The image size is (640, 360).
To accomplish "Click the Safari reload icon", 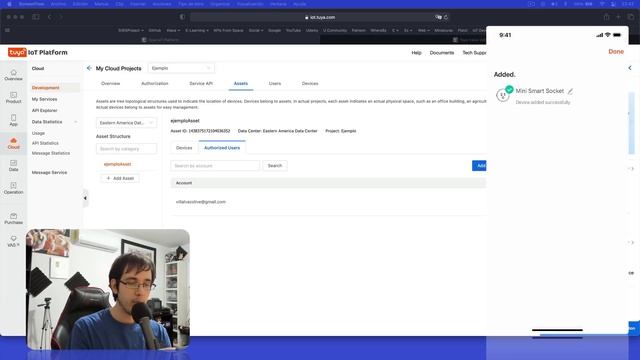I will point(446,17).
